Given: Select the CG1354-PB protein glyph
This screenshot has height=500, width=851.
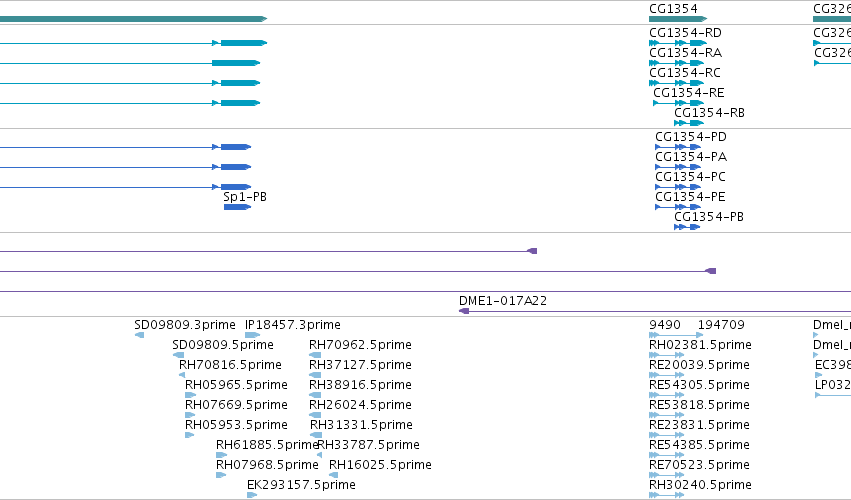Looking at the screenshot, I should point(687,227).
